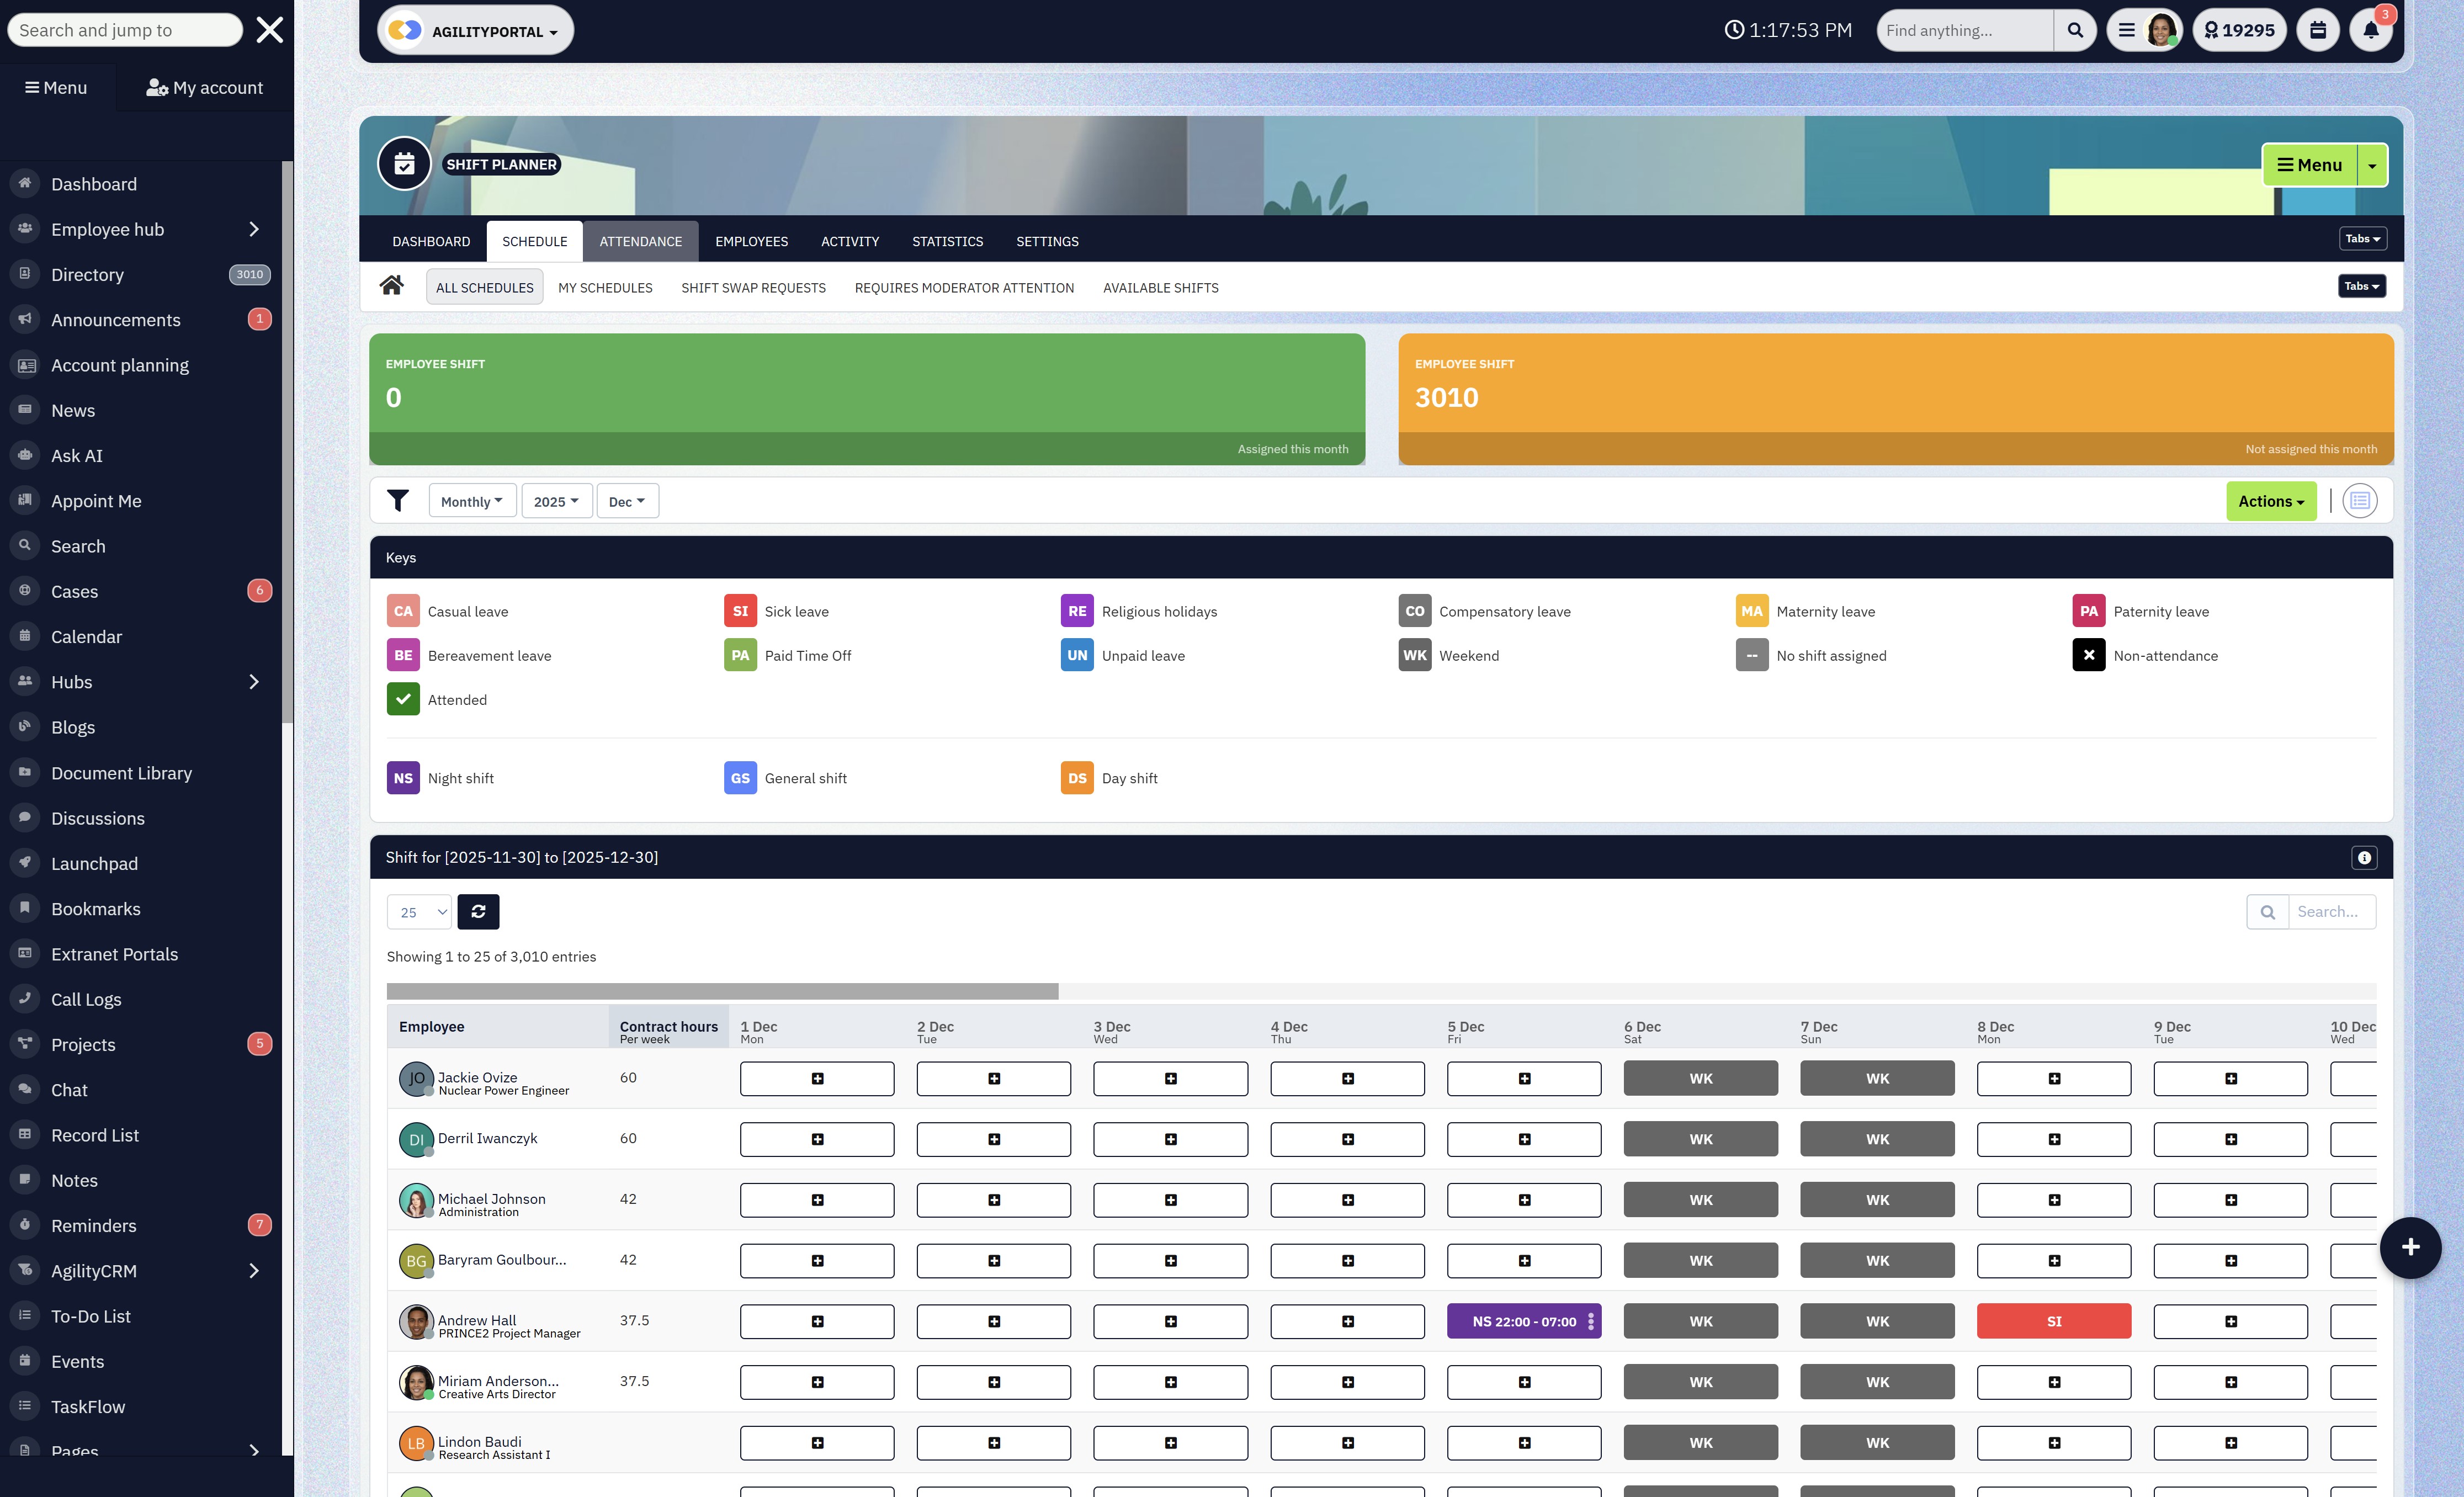The height and width of the screenshot is (1497, 2464).
Task: Click the Find anything search field
Action: pyautogui.click(x=1963, y=30)
